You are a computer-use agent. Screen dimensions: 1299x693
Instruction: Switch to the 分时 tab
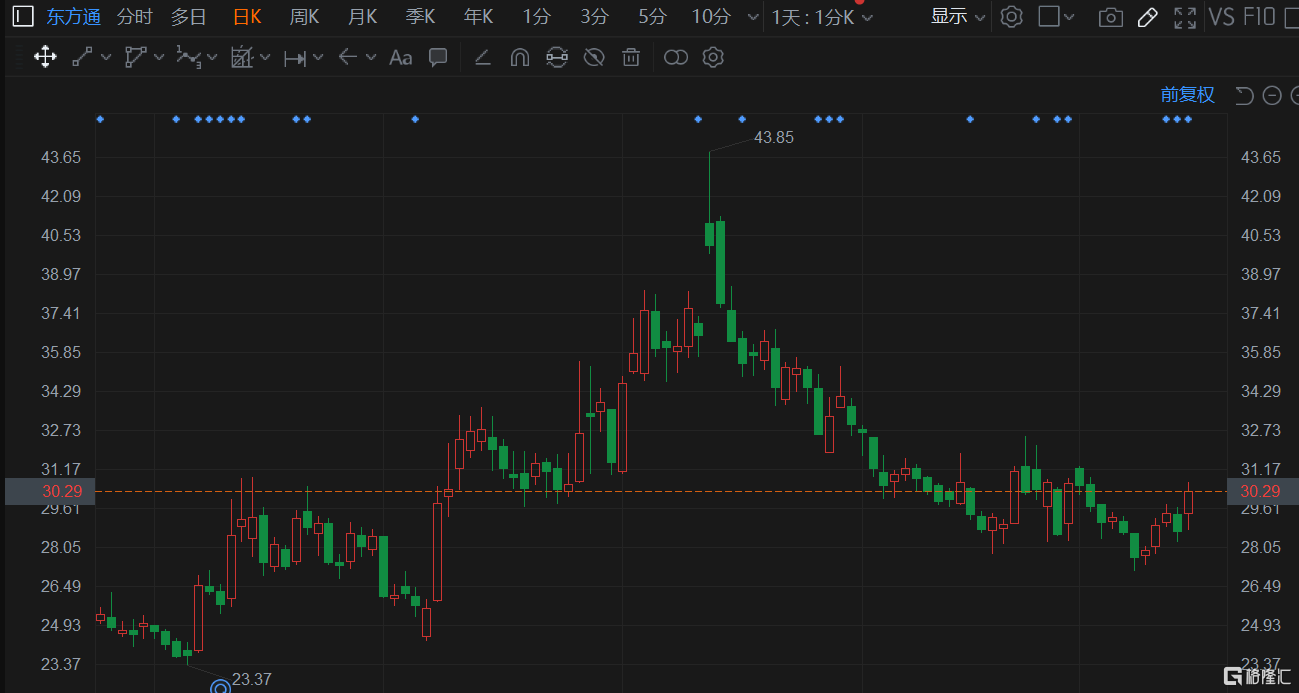pos(135,16)
